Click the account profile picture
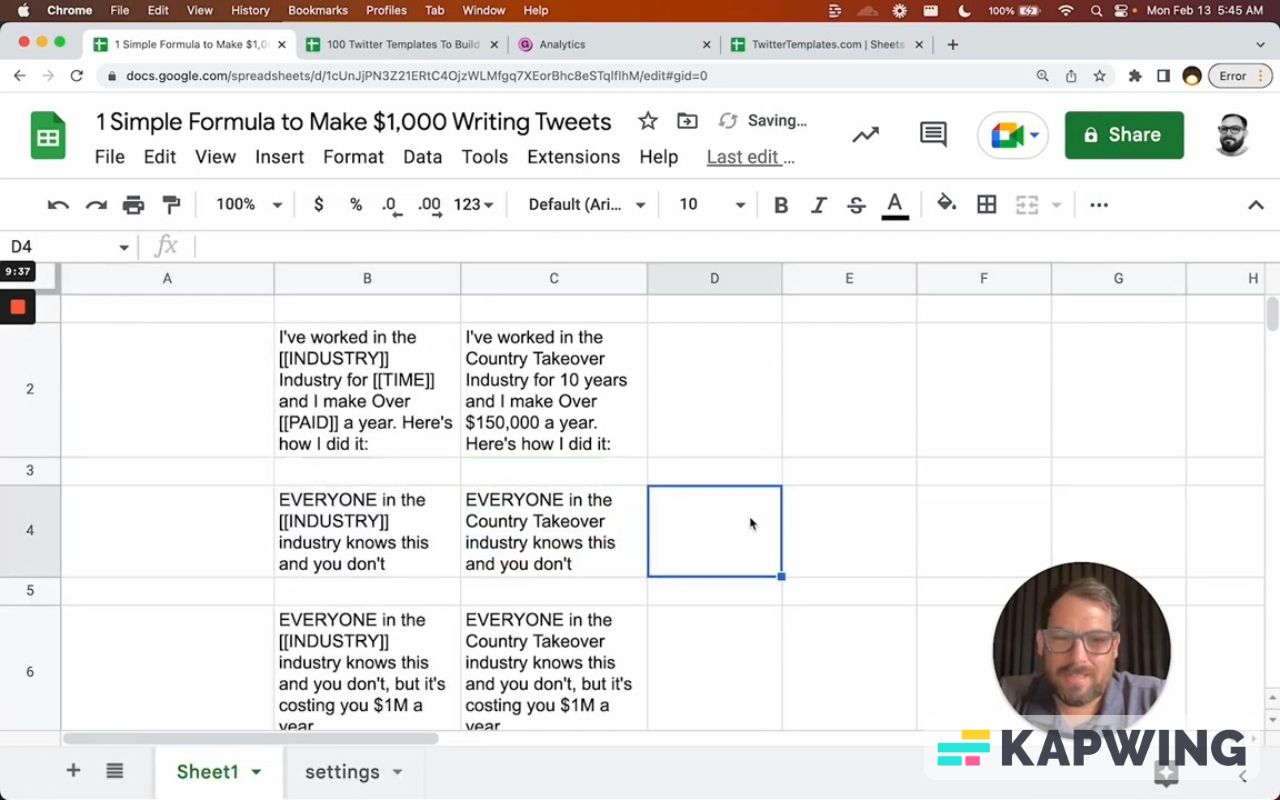 tap(1233, 135)
